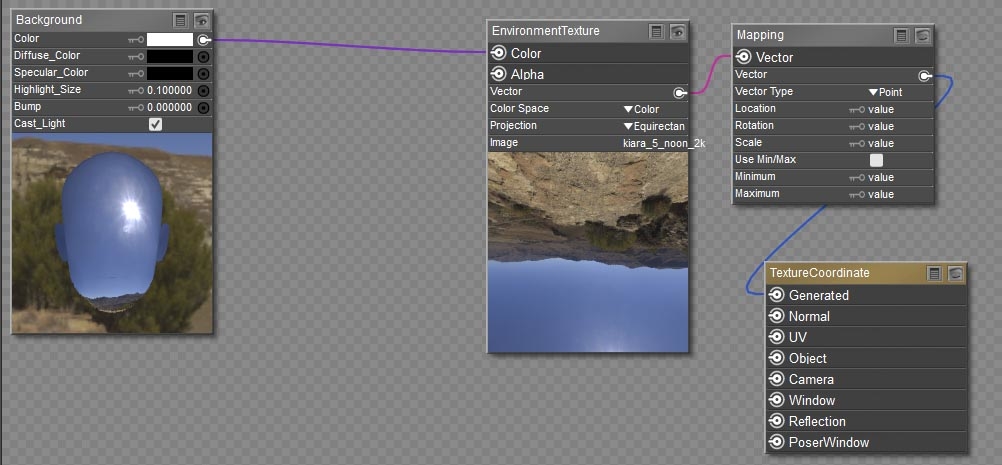Click the Scale value field
Screen dimensions: 1002x465
pyautogui.click(x=881, y=144)
